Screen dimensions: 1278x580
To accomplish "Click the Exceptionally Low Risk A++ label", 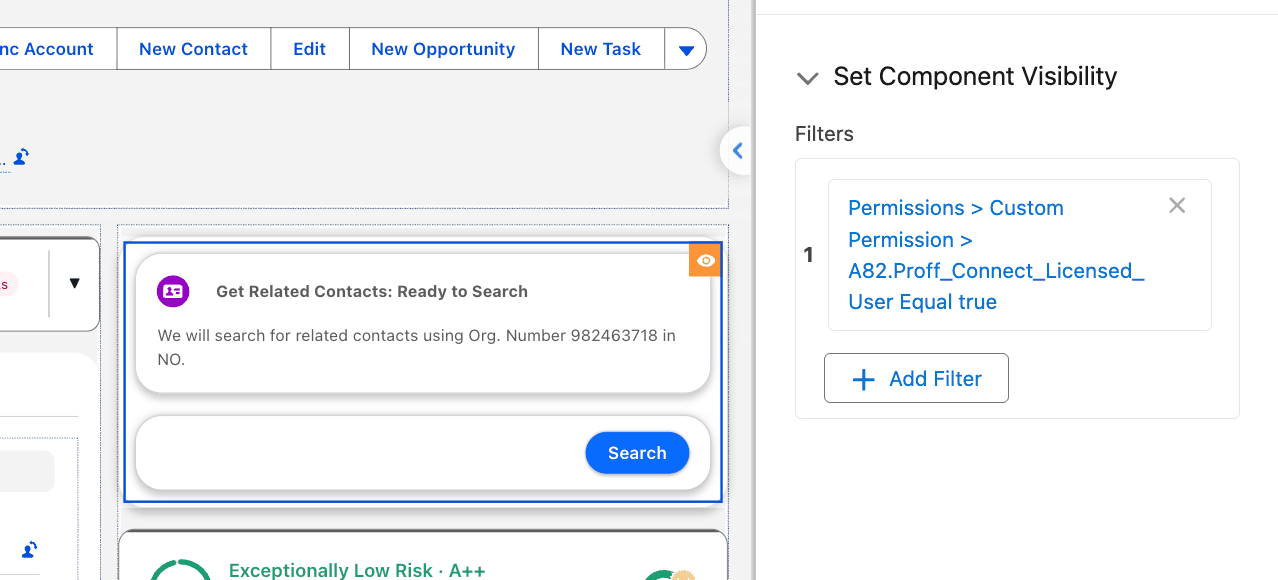I will click(357, 570).
